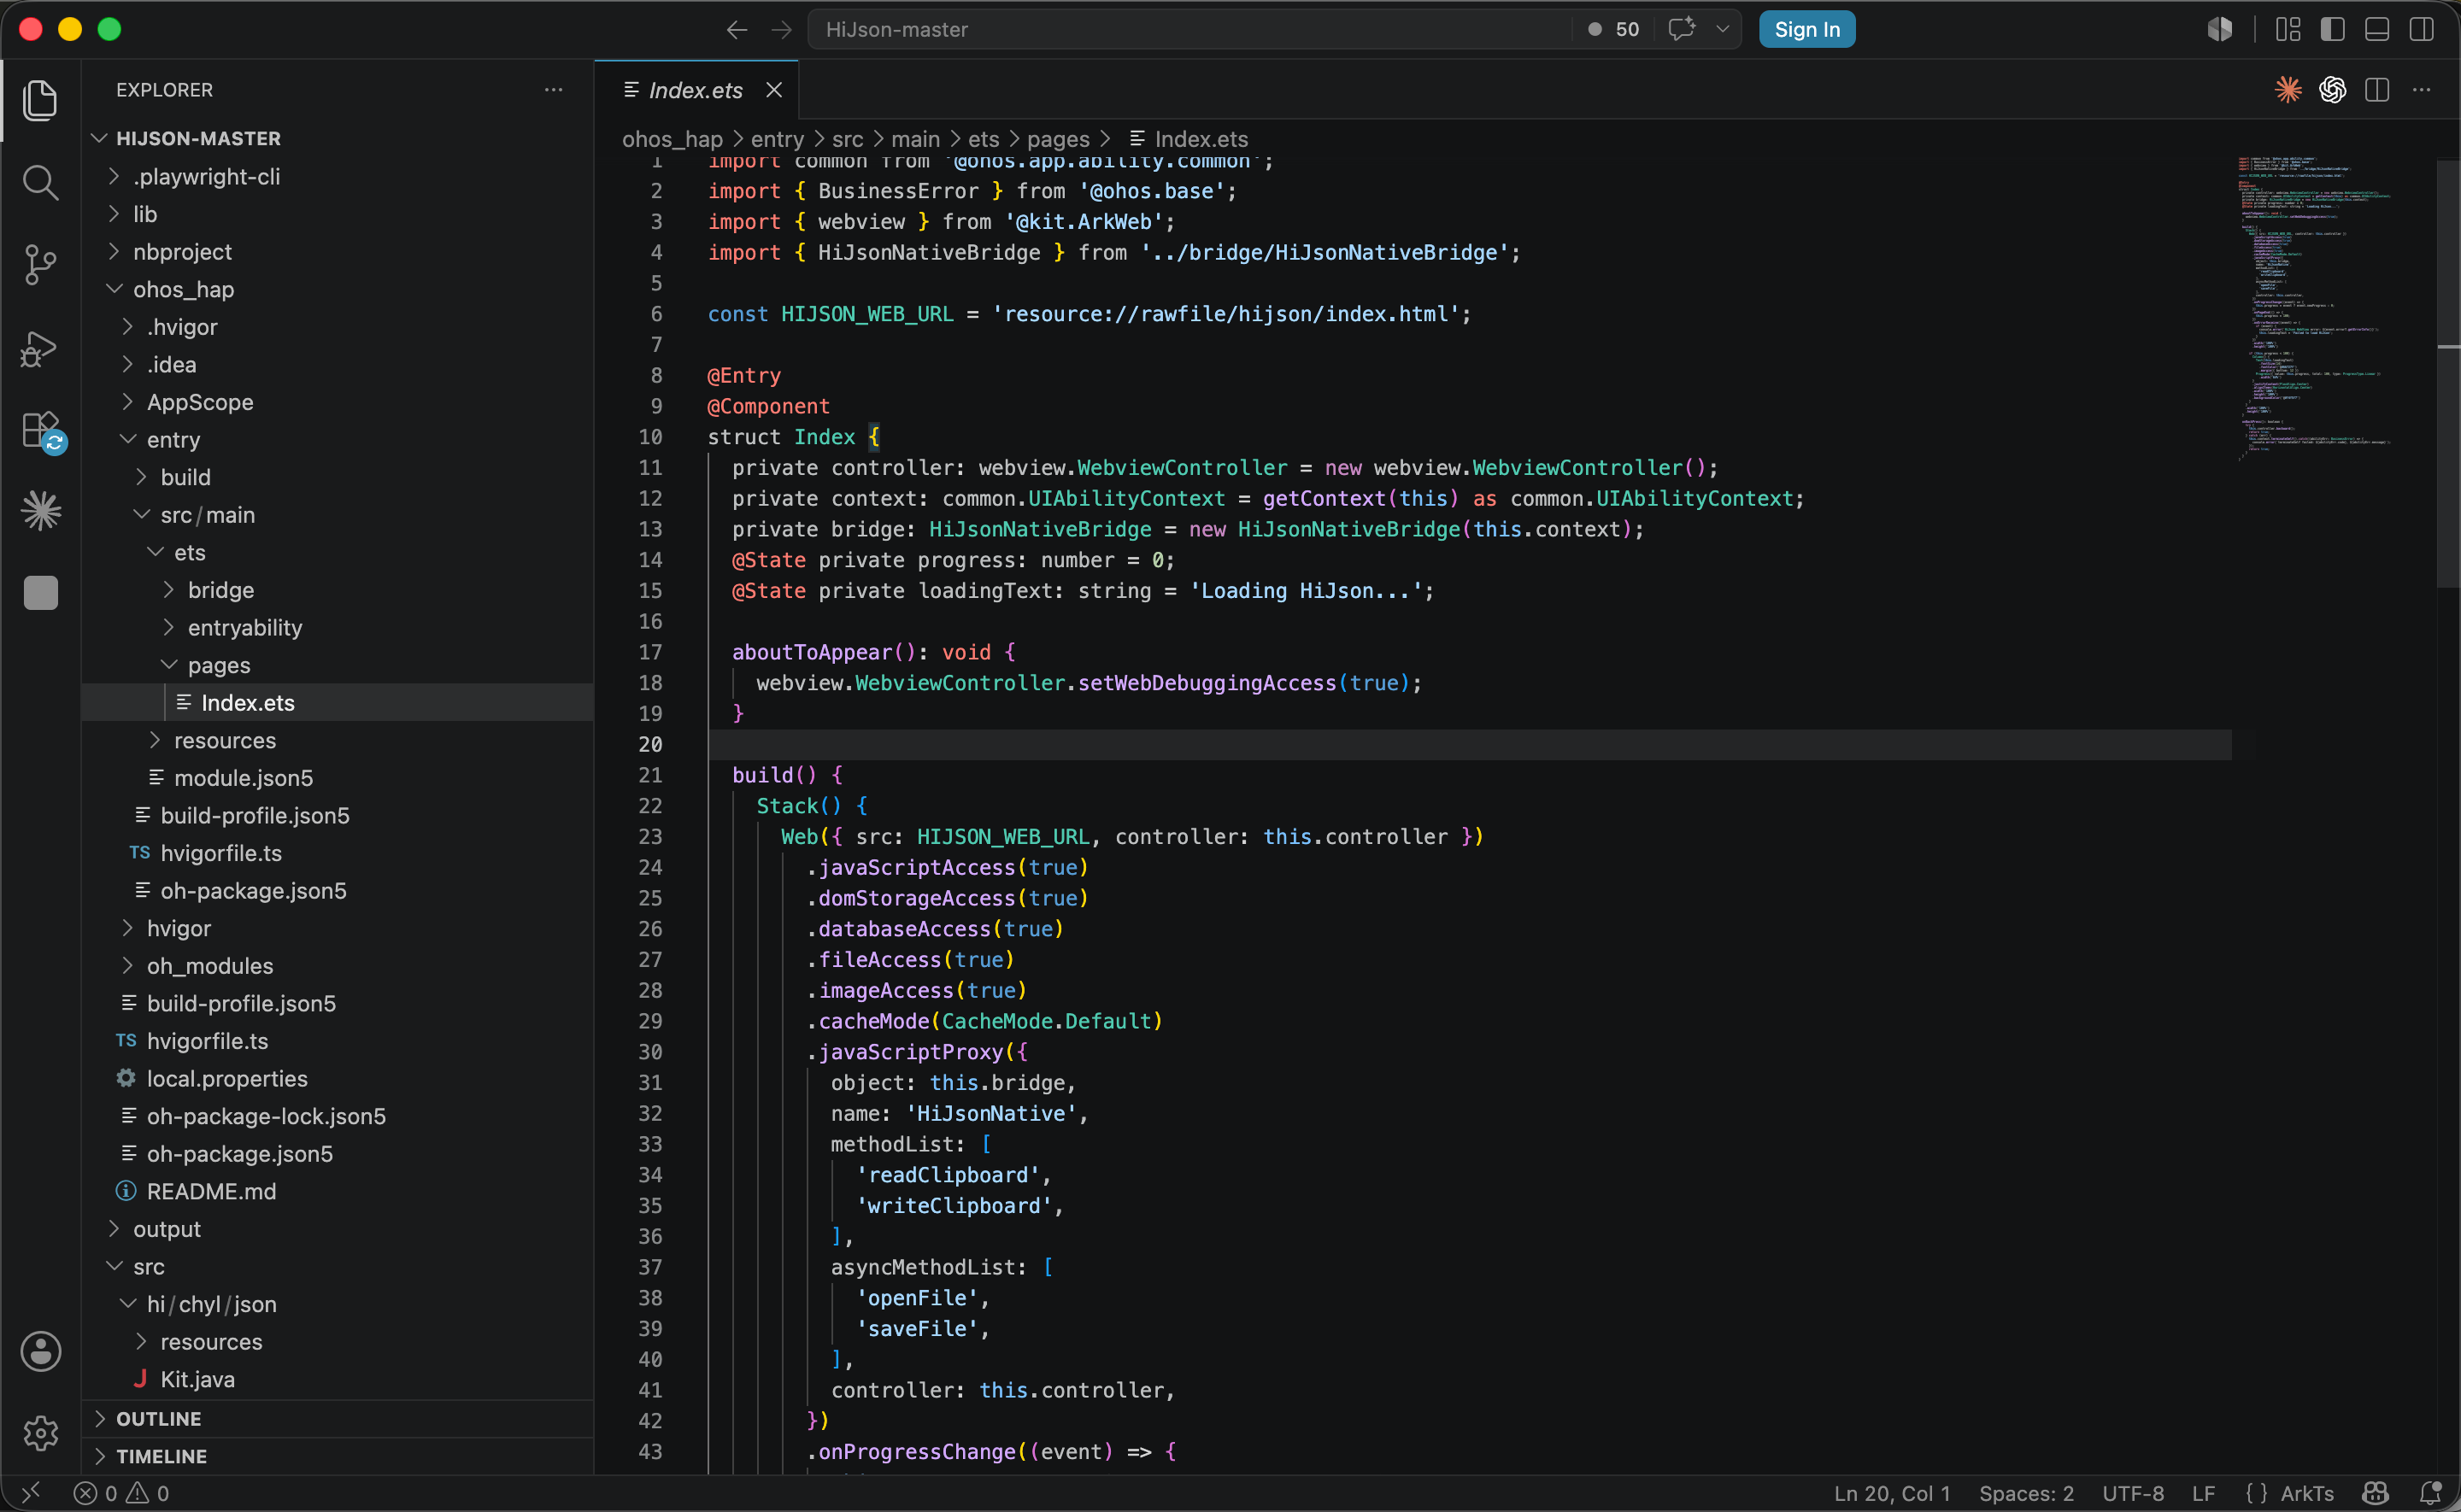
Task: Select the Index.ets editor tab
Action: point(695,90)
